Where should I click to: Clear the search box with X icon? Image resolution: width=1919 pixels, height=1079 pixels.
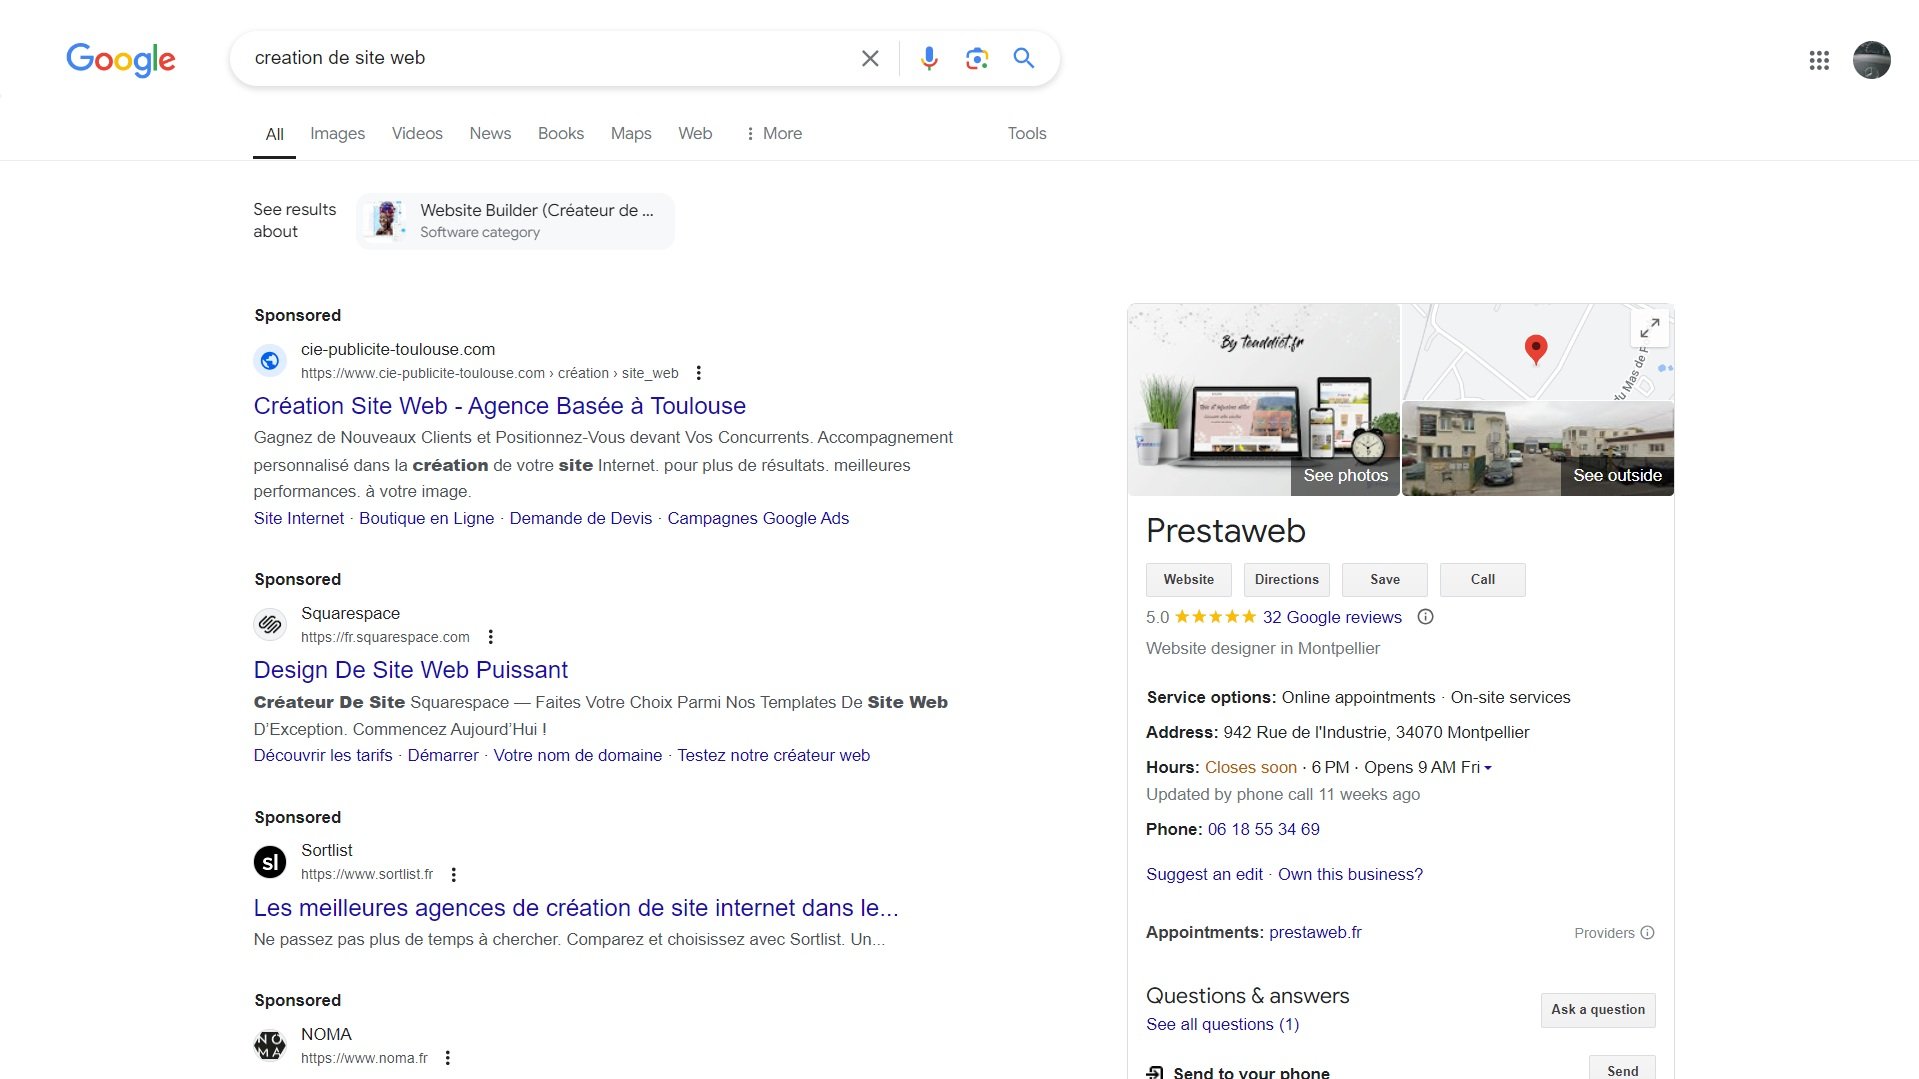click(870, 59)
